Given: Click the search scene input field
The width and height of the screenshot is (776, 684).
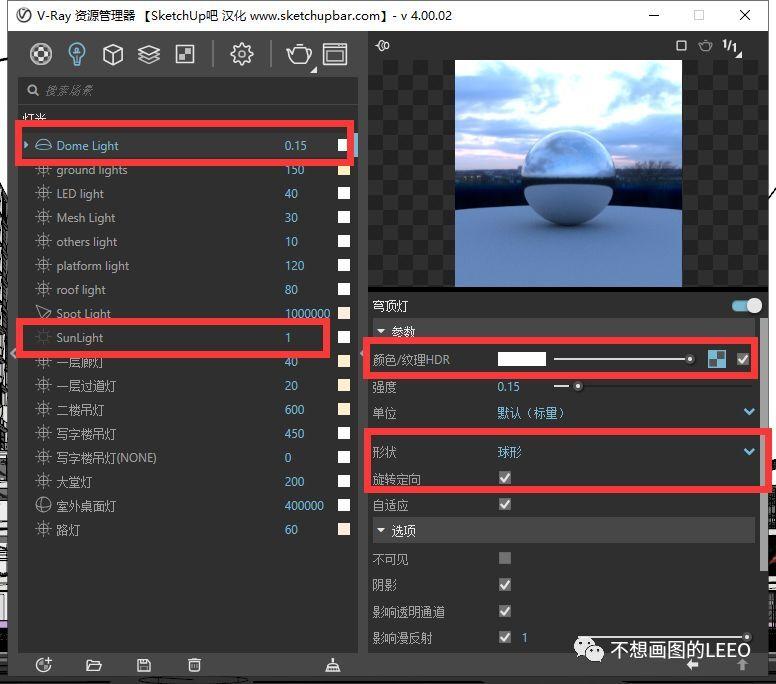Looking at the screenshot, I should pos(188,90).
